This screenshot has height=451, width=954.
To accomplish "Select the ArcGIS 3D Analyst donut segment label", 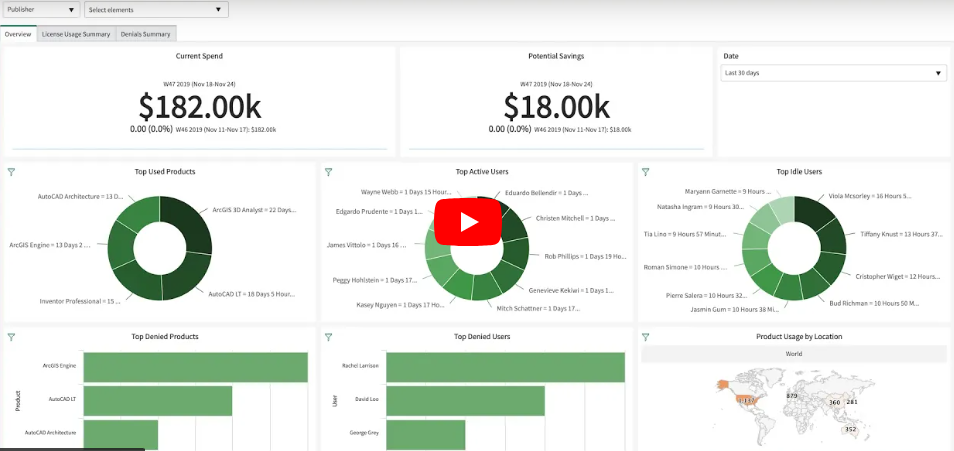I will (x=254, y=209).
